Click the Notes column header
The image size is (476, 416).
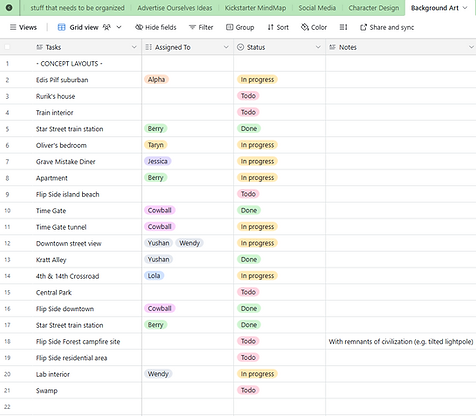coord(401,47)
